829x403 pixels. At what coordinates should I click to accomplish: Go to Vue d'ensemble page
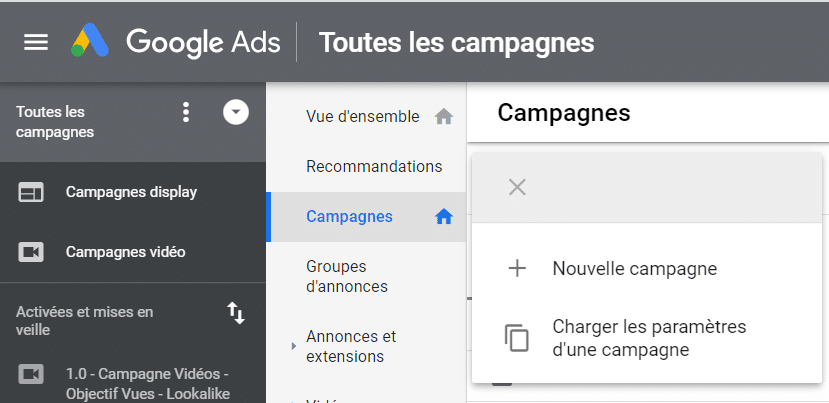tap(362, 116)
